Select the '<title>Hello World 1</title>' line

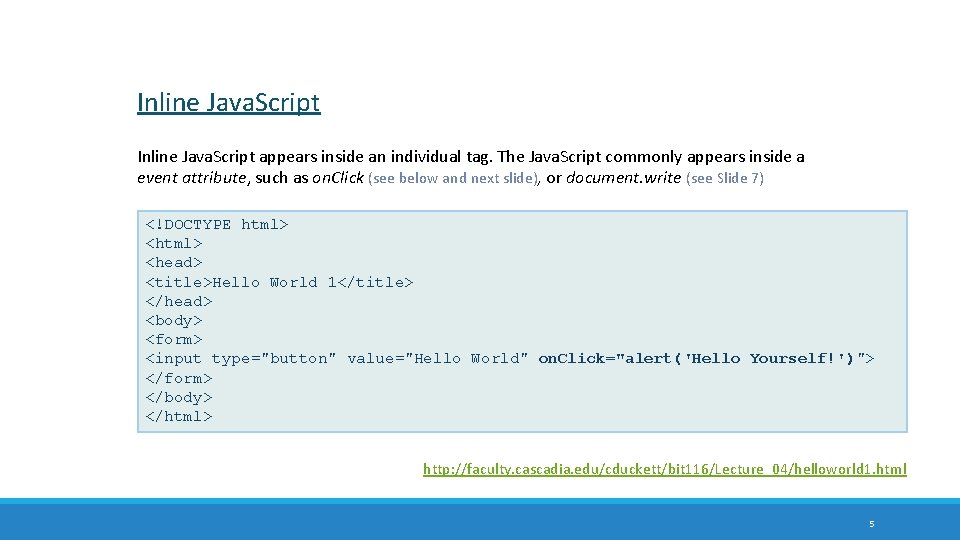point(279,282)
